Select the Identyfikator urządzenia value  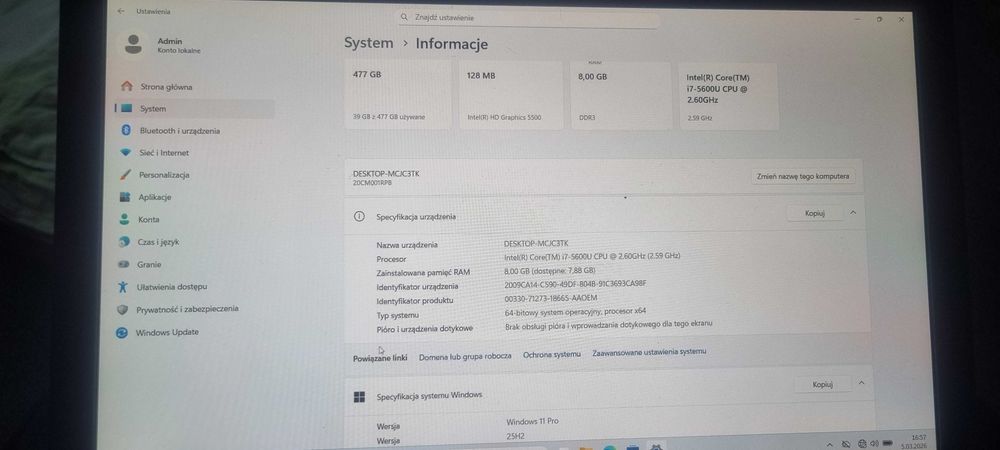point(575,284)
